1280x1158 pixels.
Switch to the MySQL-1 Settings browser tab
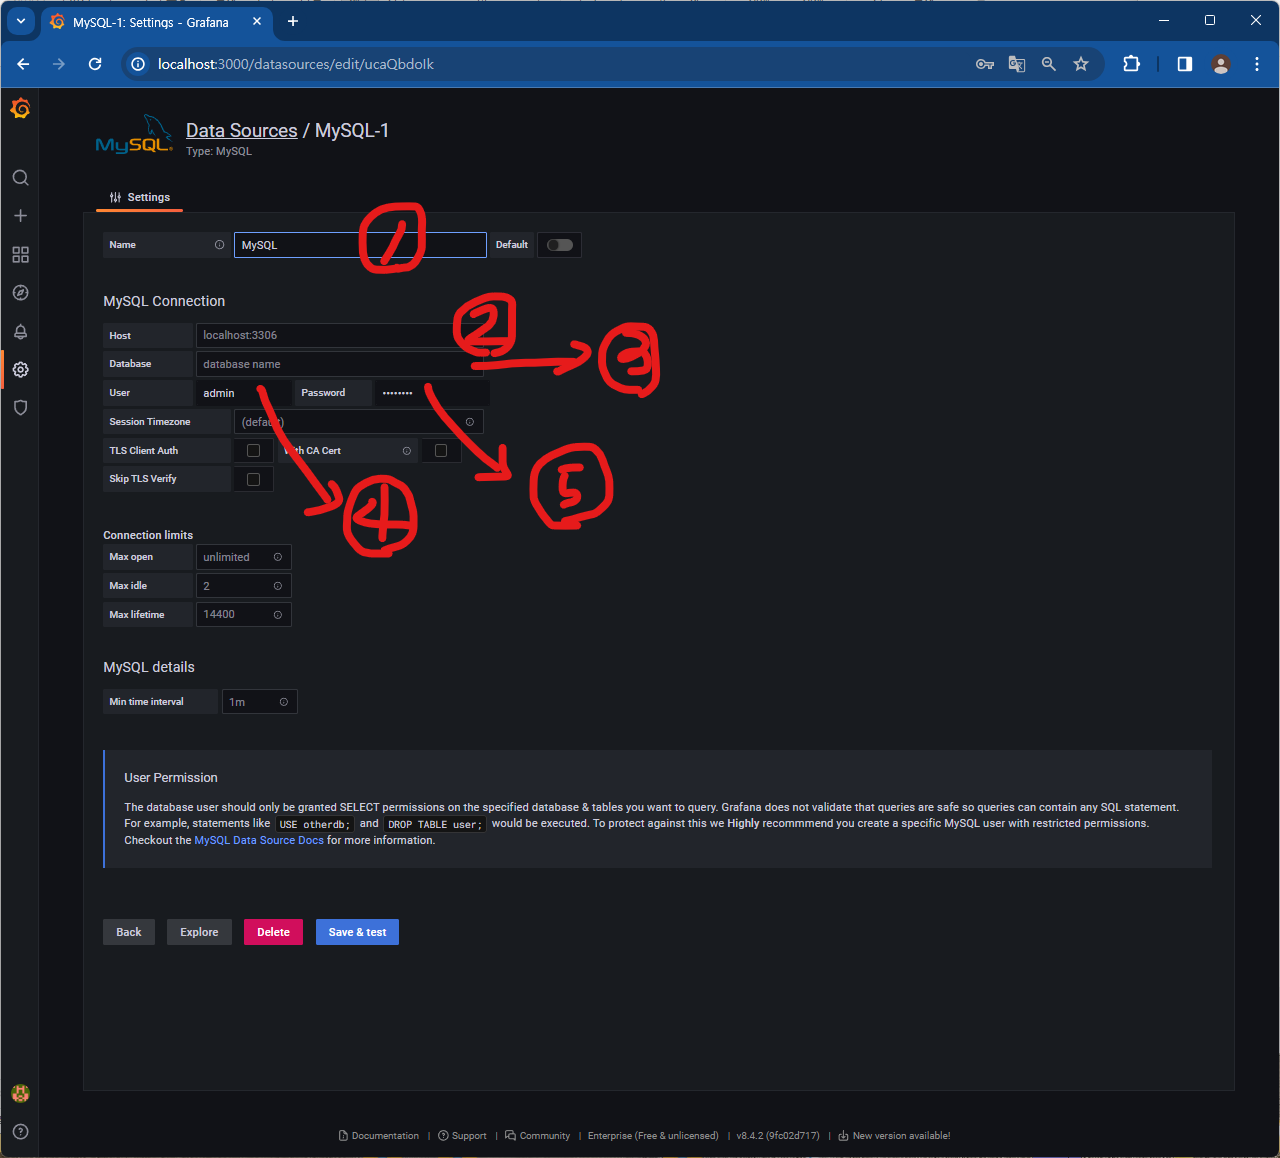tap(150, 22)
